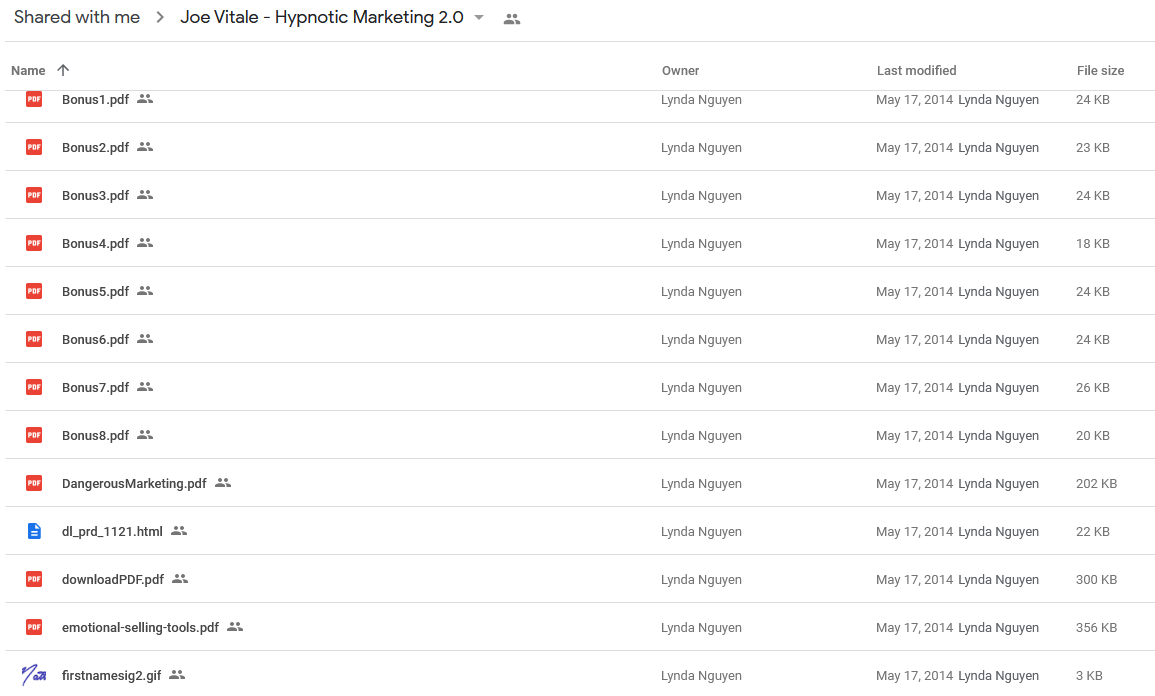Reverse sort direction with the Name arrow
This screenshot has height=696, width=1155.
click(x=63, y=70)
